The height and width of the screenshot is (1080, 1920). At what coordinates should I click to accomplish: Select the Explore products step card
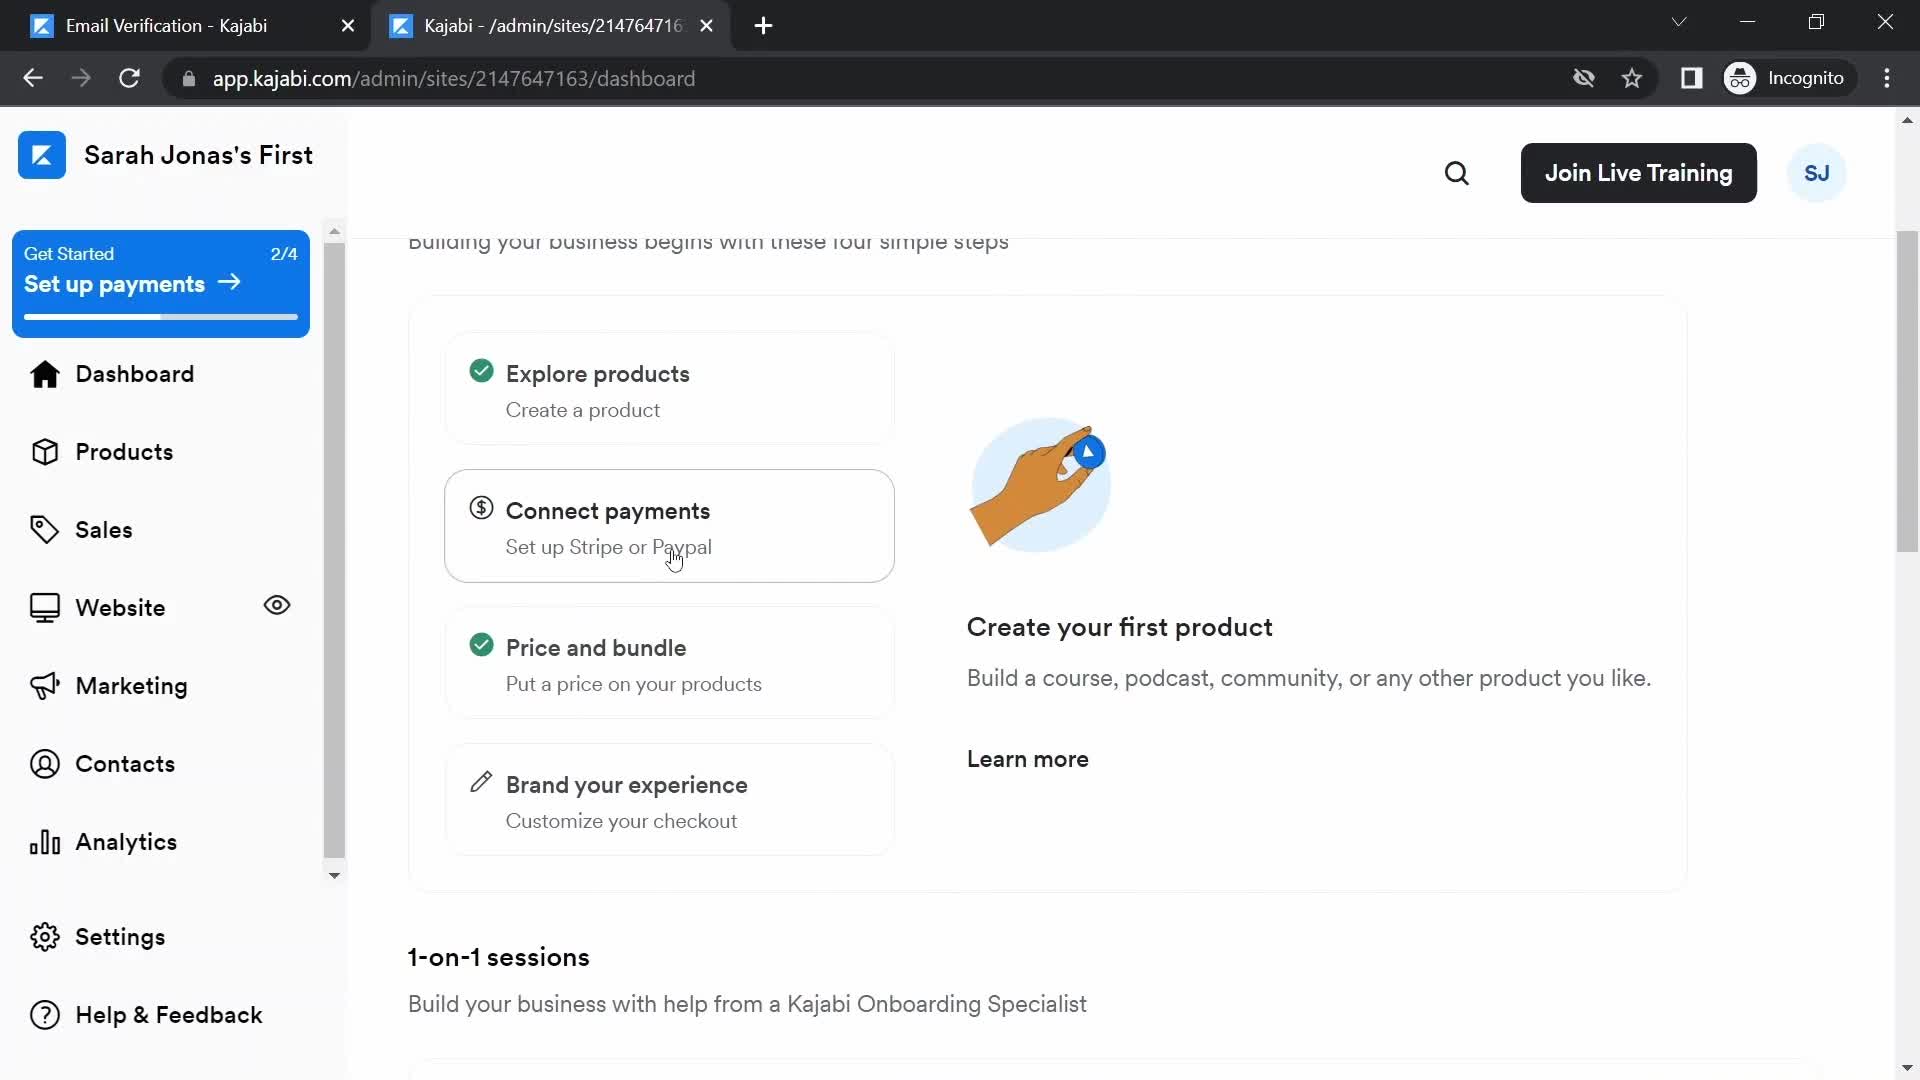tap(669, 389)
